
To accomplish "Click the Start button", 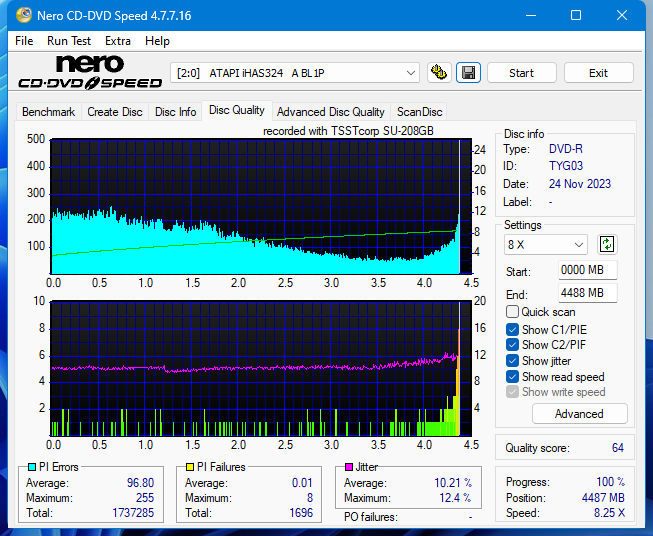I will (521, 73).
